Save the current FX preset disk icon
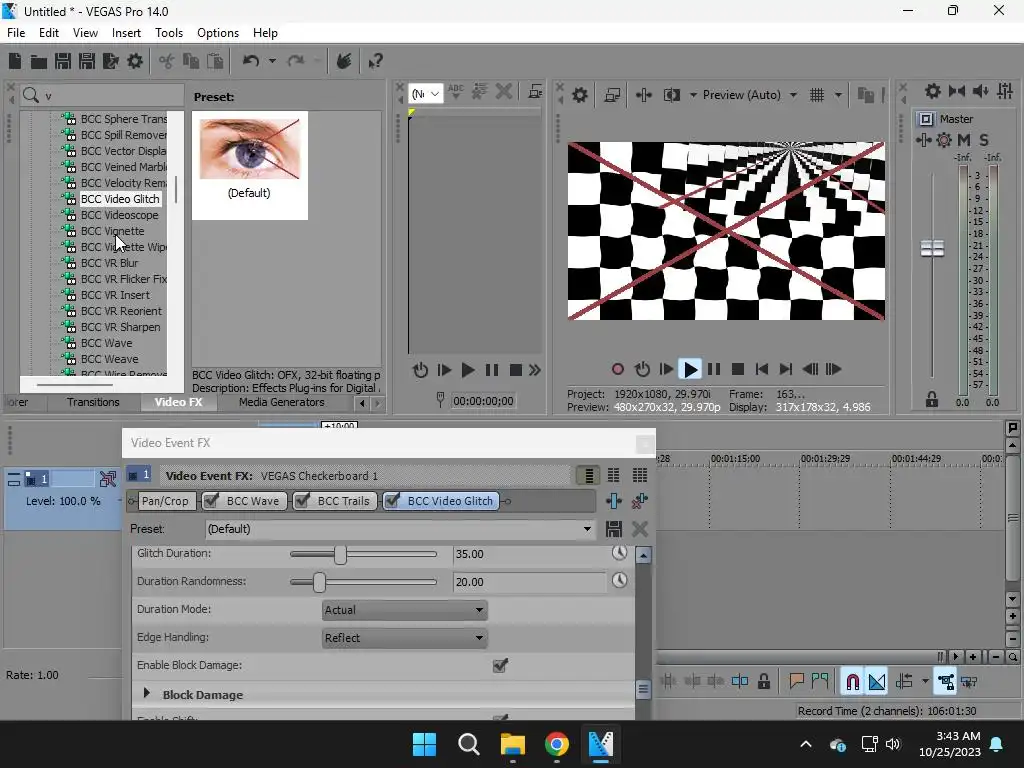Screen dimensions: 1024x768 [613, 529]
